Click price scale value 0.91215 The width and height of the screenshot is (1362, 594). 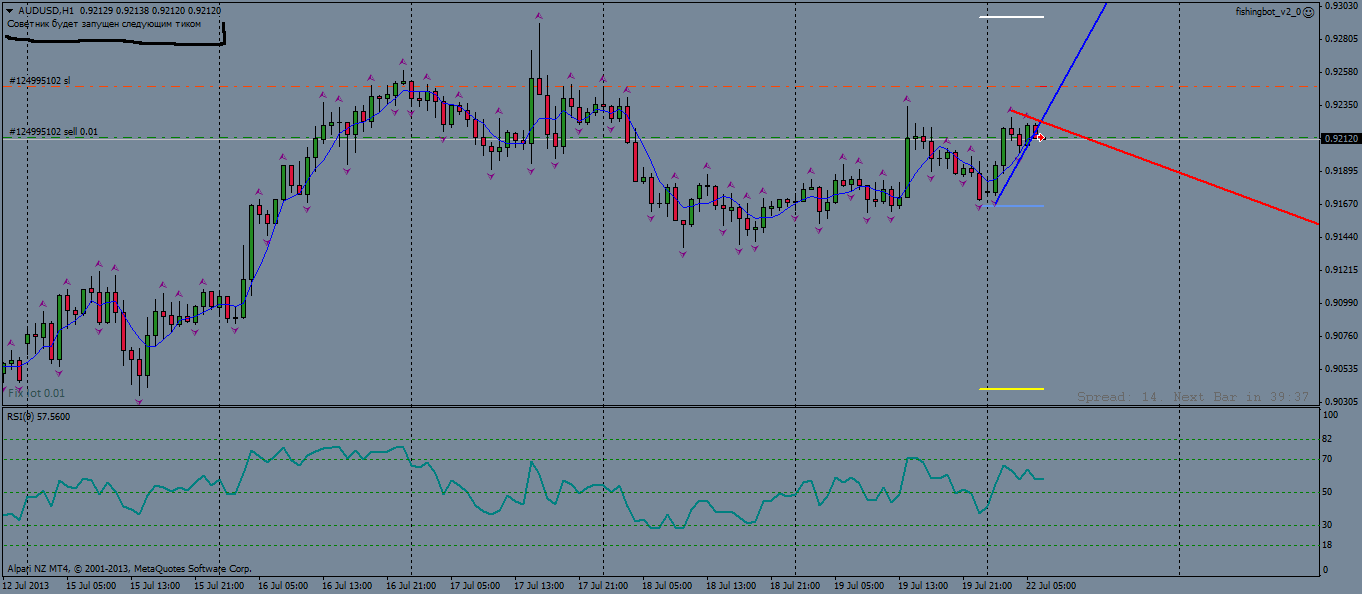coord(1341,270)
